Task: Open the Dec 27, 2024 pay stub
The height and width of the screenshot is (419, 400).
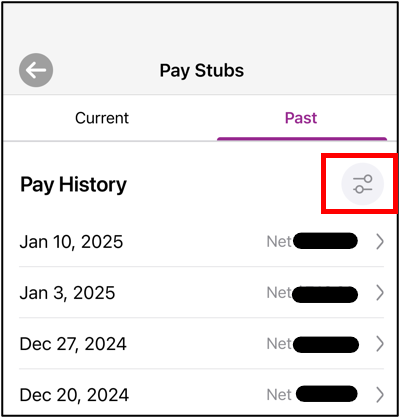Action: 202,344
